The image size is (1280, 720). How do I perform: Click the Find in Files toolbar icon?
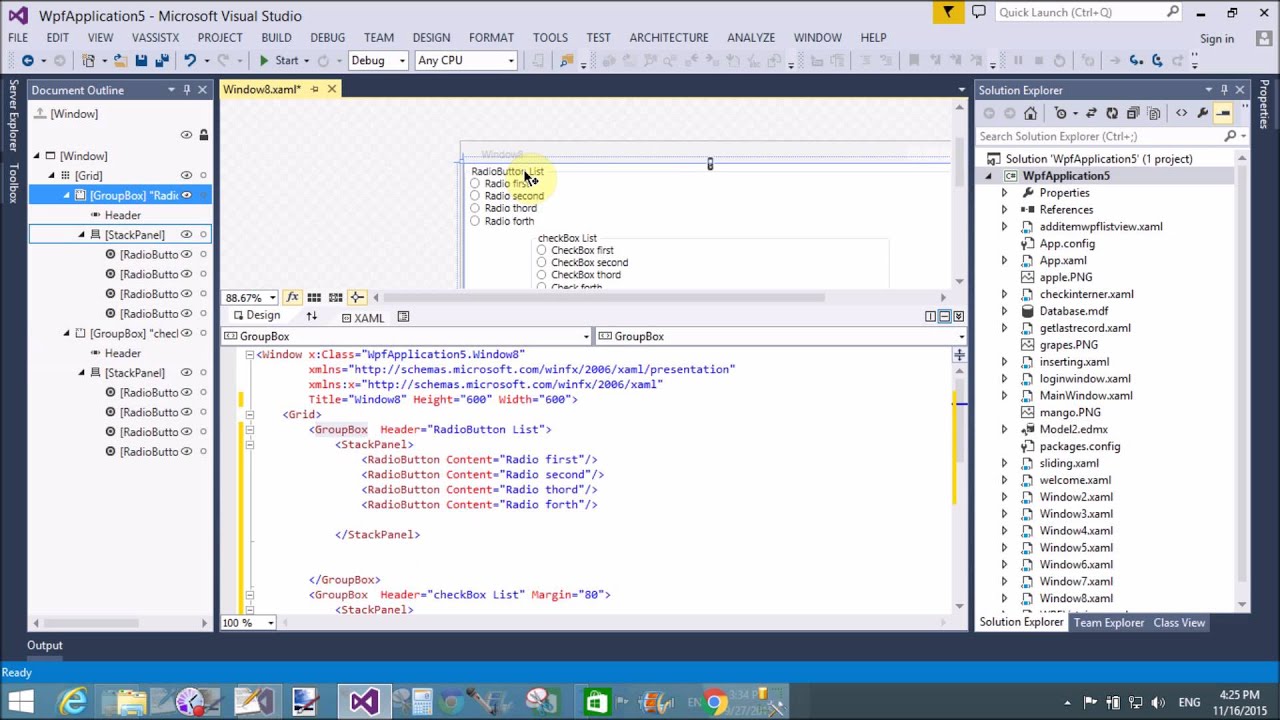567,60
